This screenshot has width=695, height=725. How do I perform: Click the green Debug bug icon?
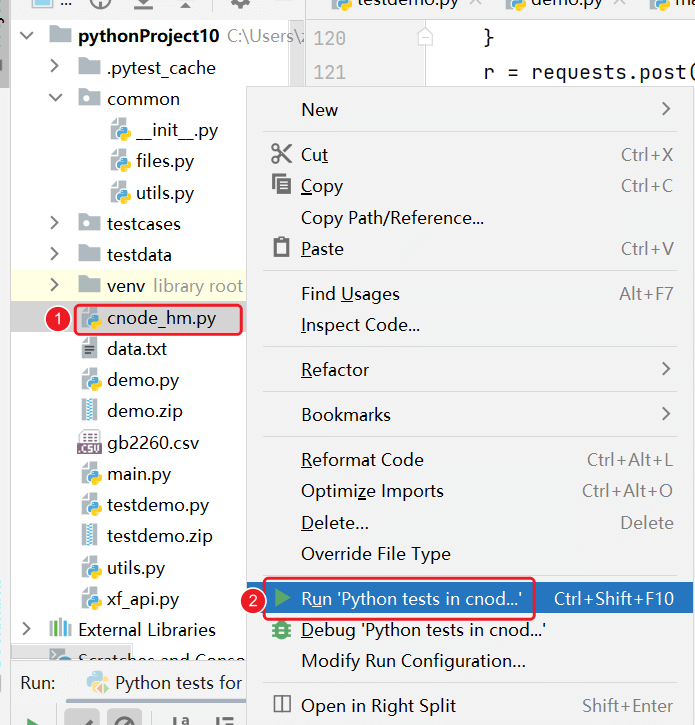[281, 630]
